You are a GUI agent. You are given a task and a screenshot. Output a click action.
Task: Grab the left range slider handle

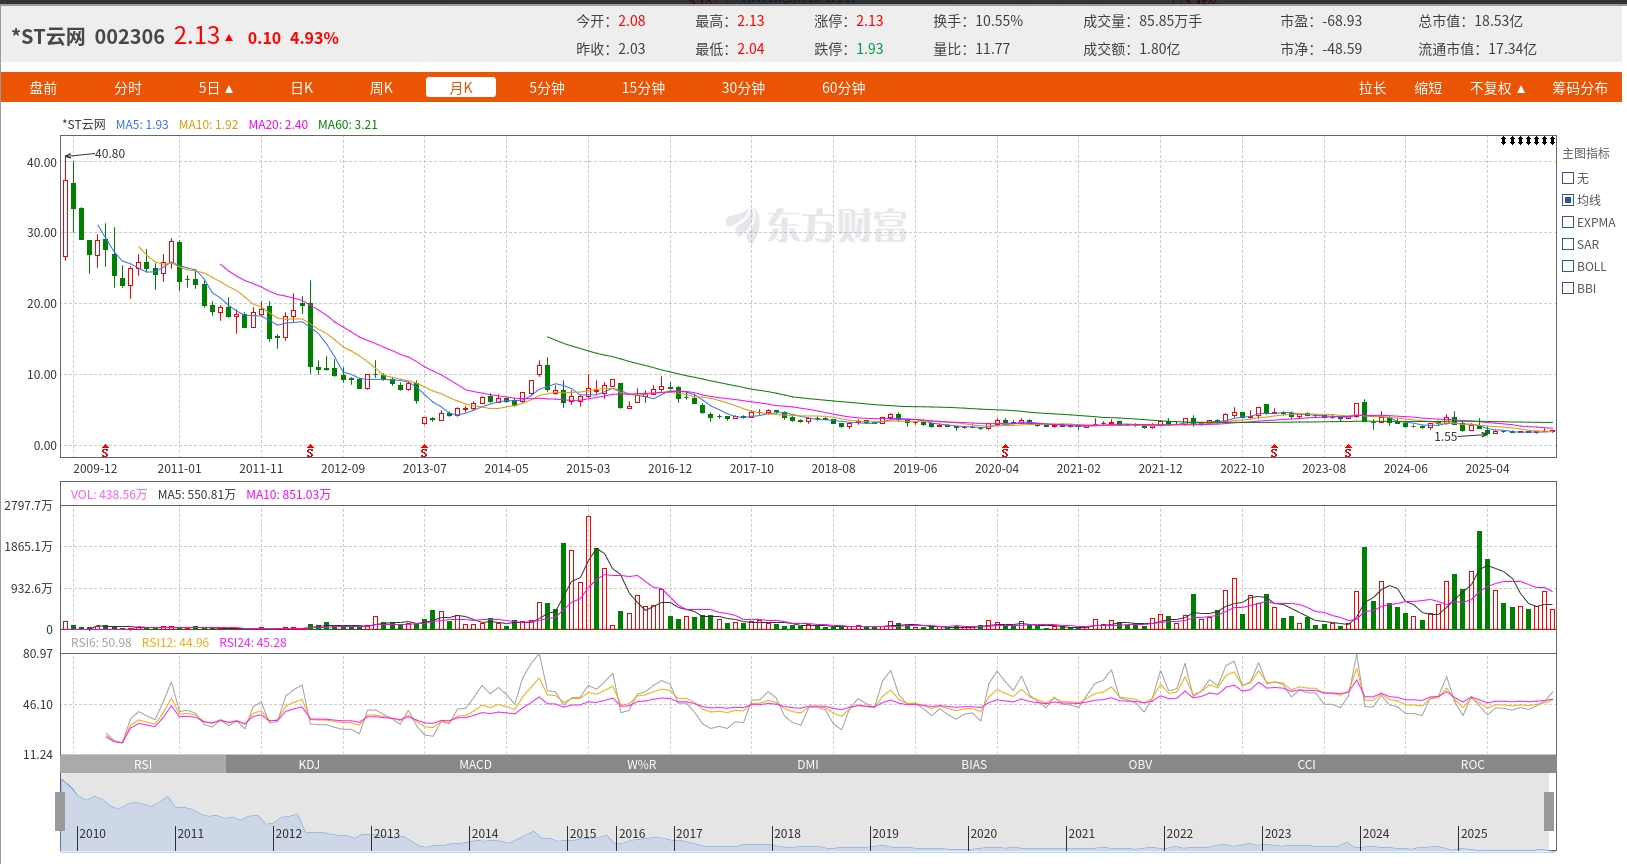60,811
